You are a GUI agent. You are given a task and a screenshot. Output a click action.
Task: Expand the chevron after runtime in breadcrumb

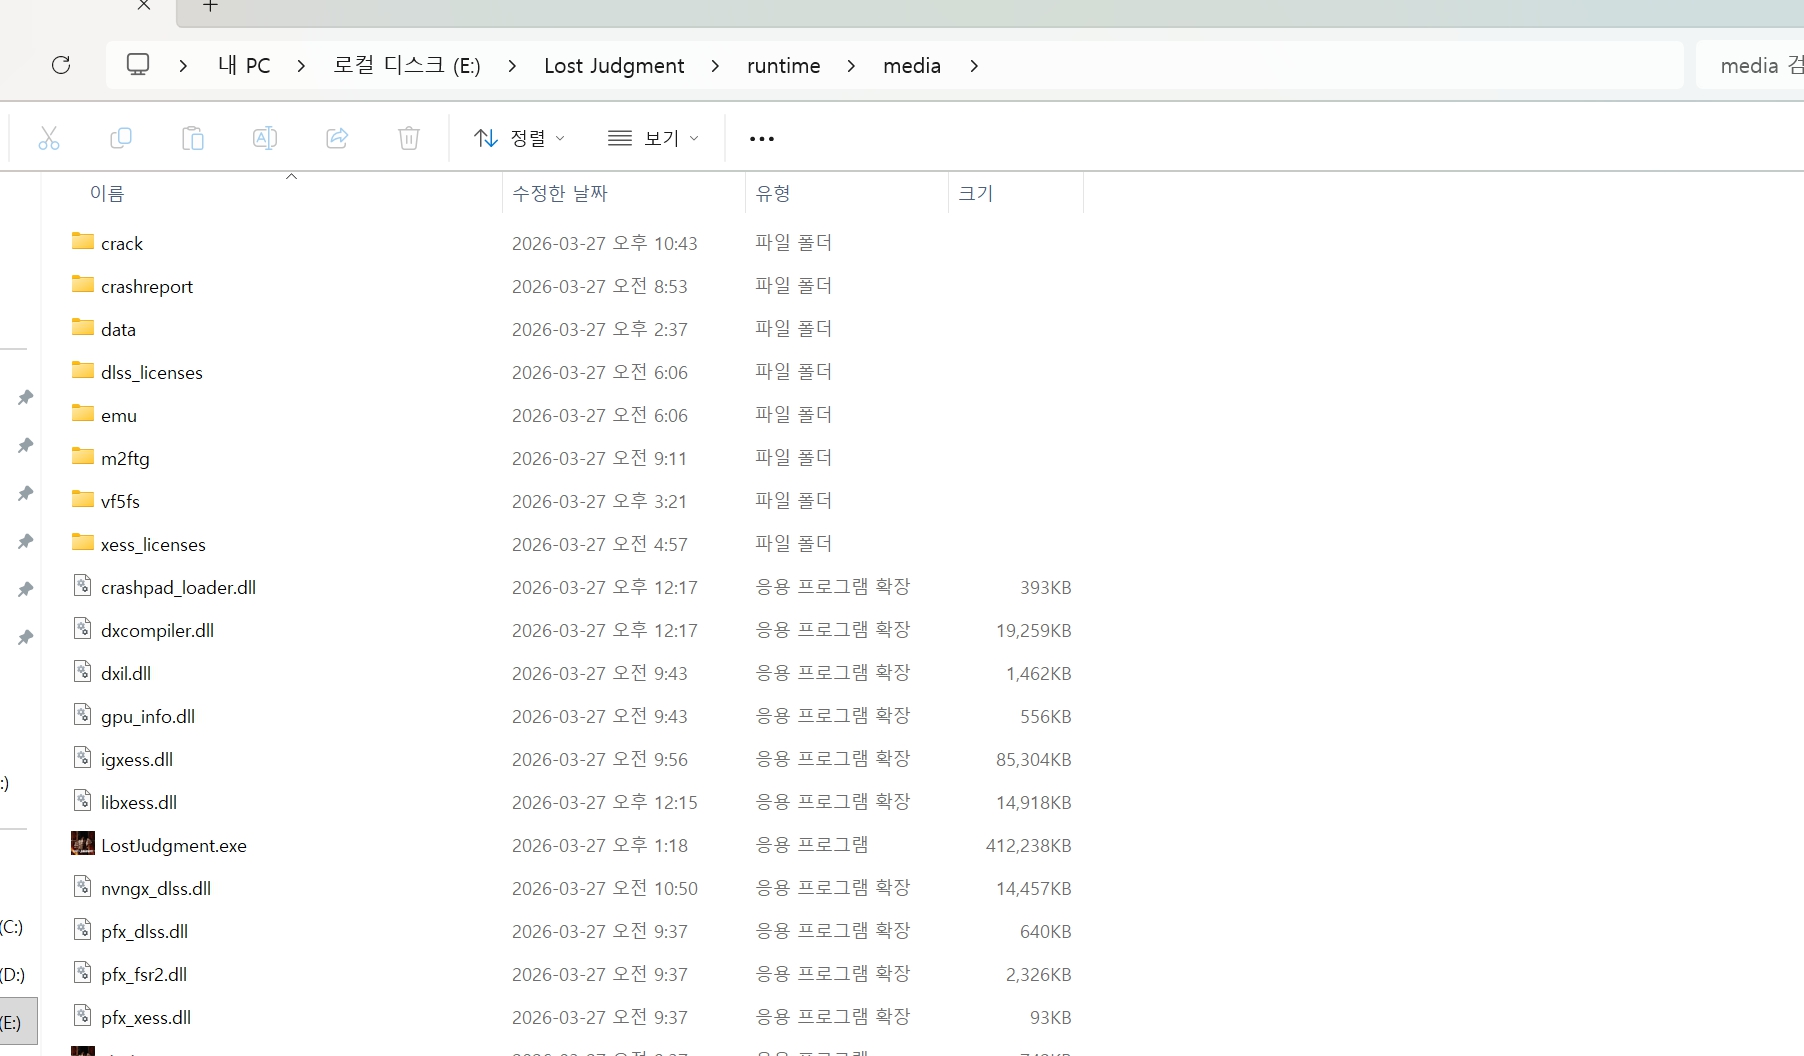coord(851,66)
